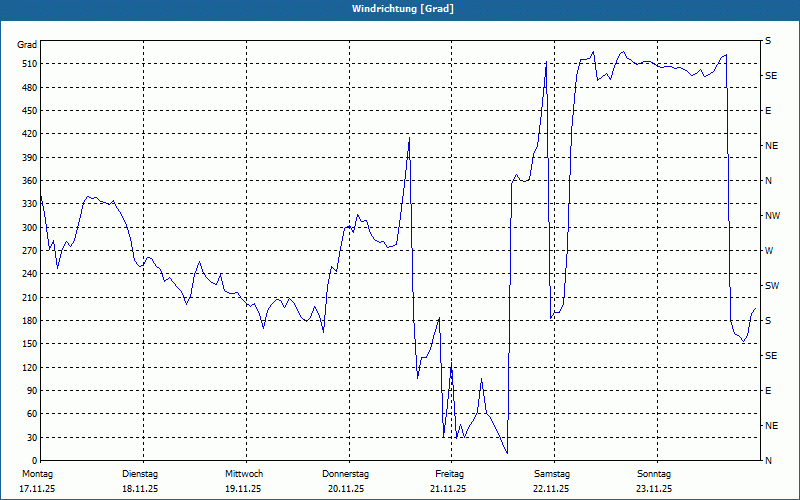Pick the 450 degree axis label

point(30,111)
